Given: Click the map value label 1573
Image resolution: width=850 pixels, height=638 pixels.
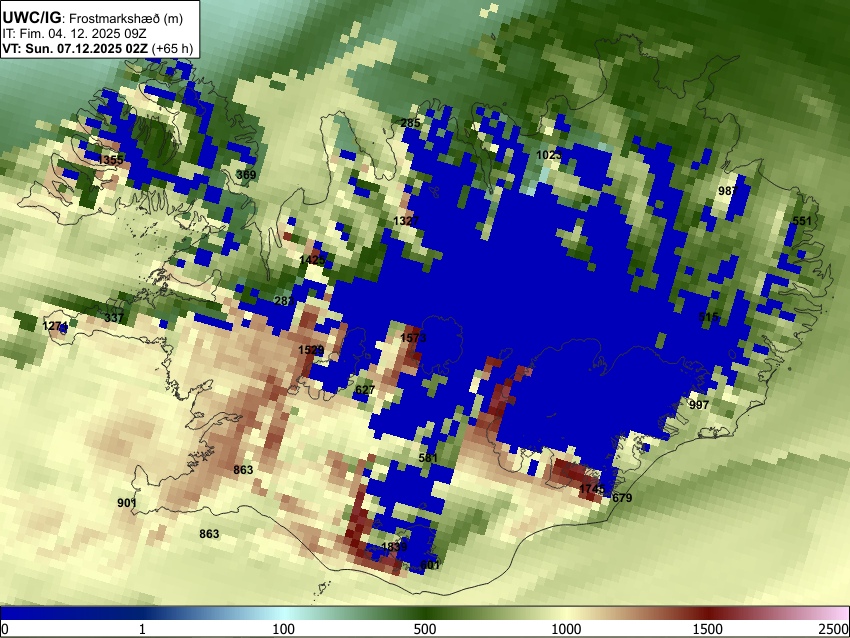Looking at the screenshot, I should point(413,338).
